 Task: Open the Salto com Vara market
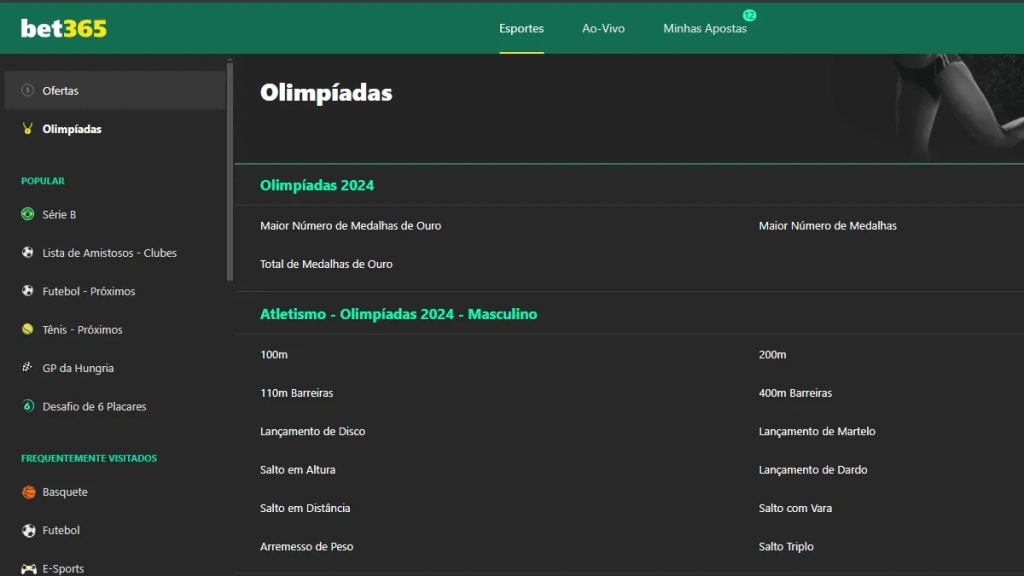796,508
